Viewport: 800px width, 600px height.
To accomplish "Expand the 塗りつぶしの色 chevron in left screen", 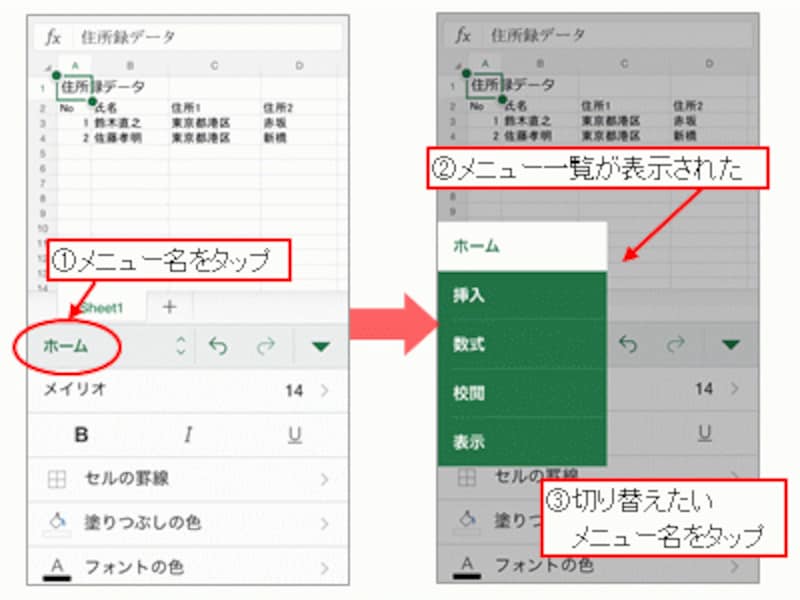I will [324, 523].
